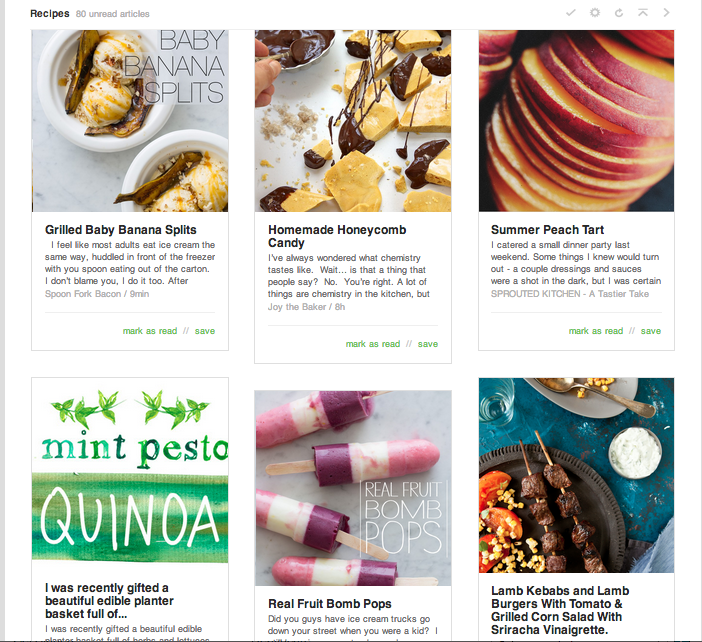Save the Grilled Baby Banana Splits article
Image resolution: width=702 pixels, height=642 pixels.
pos(205,331)
